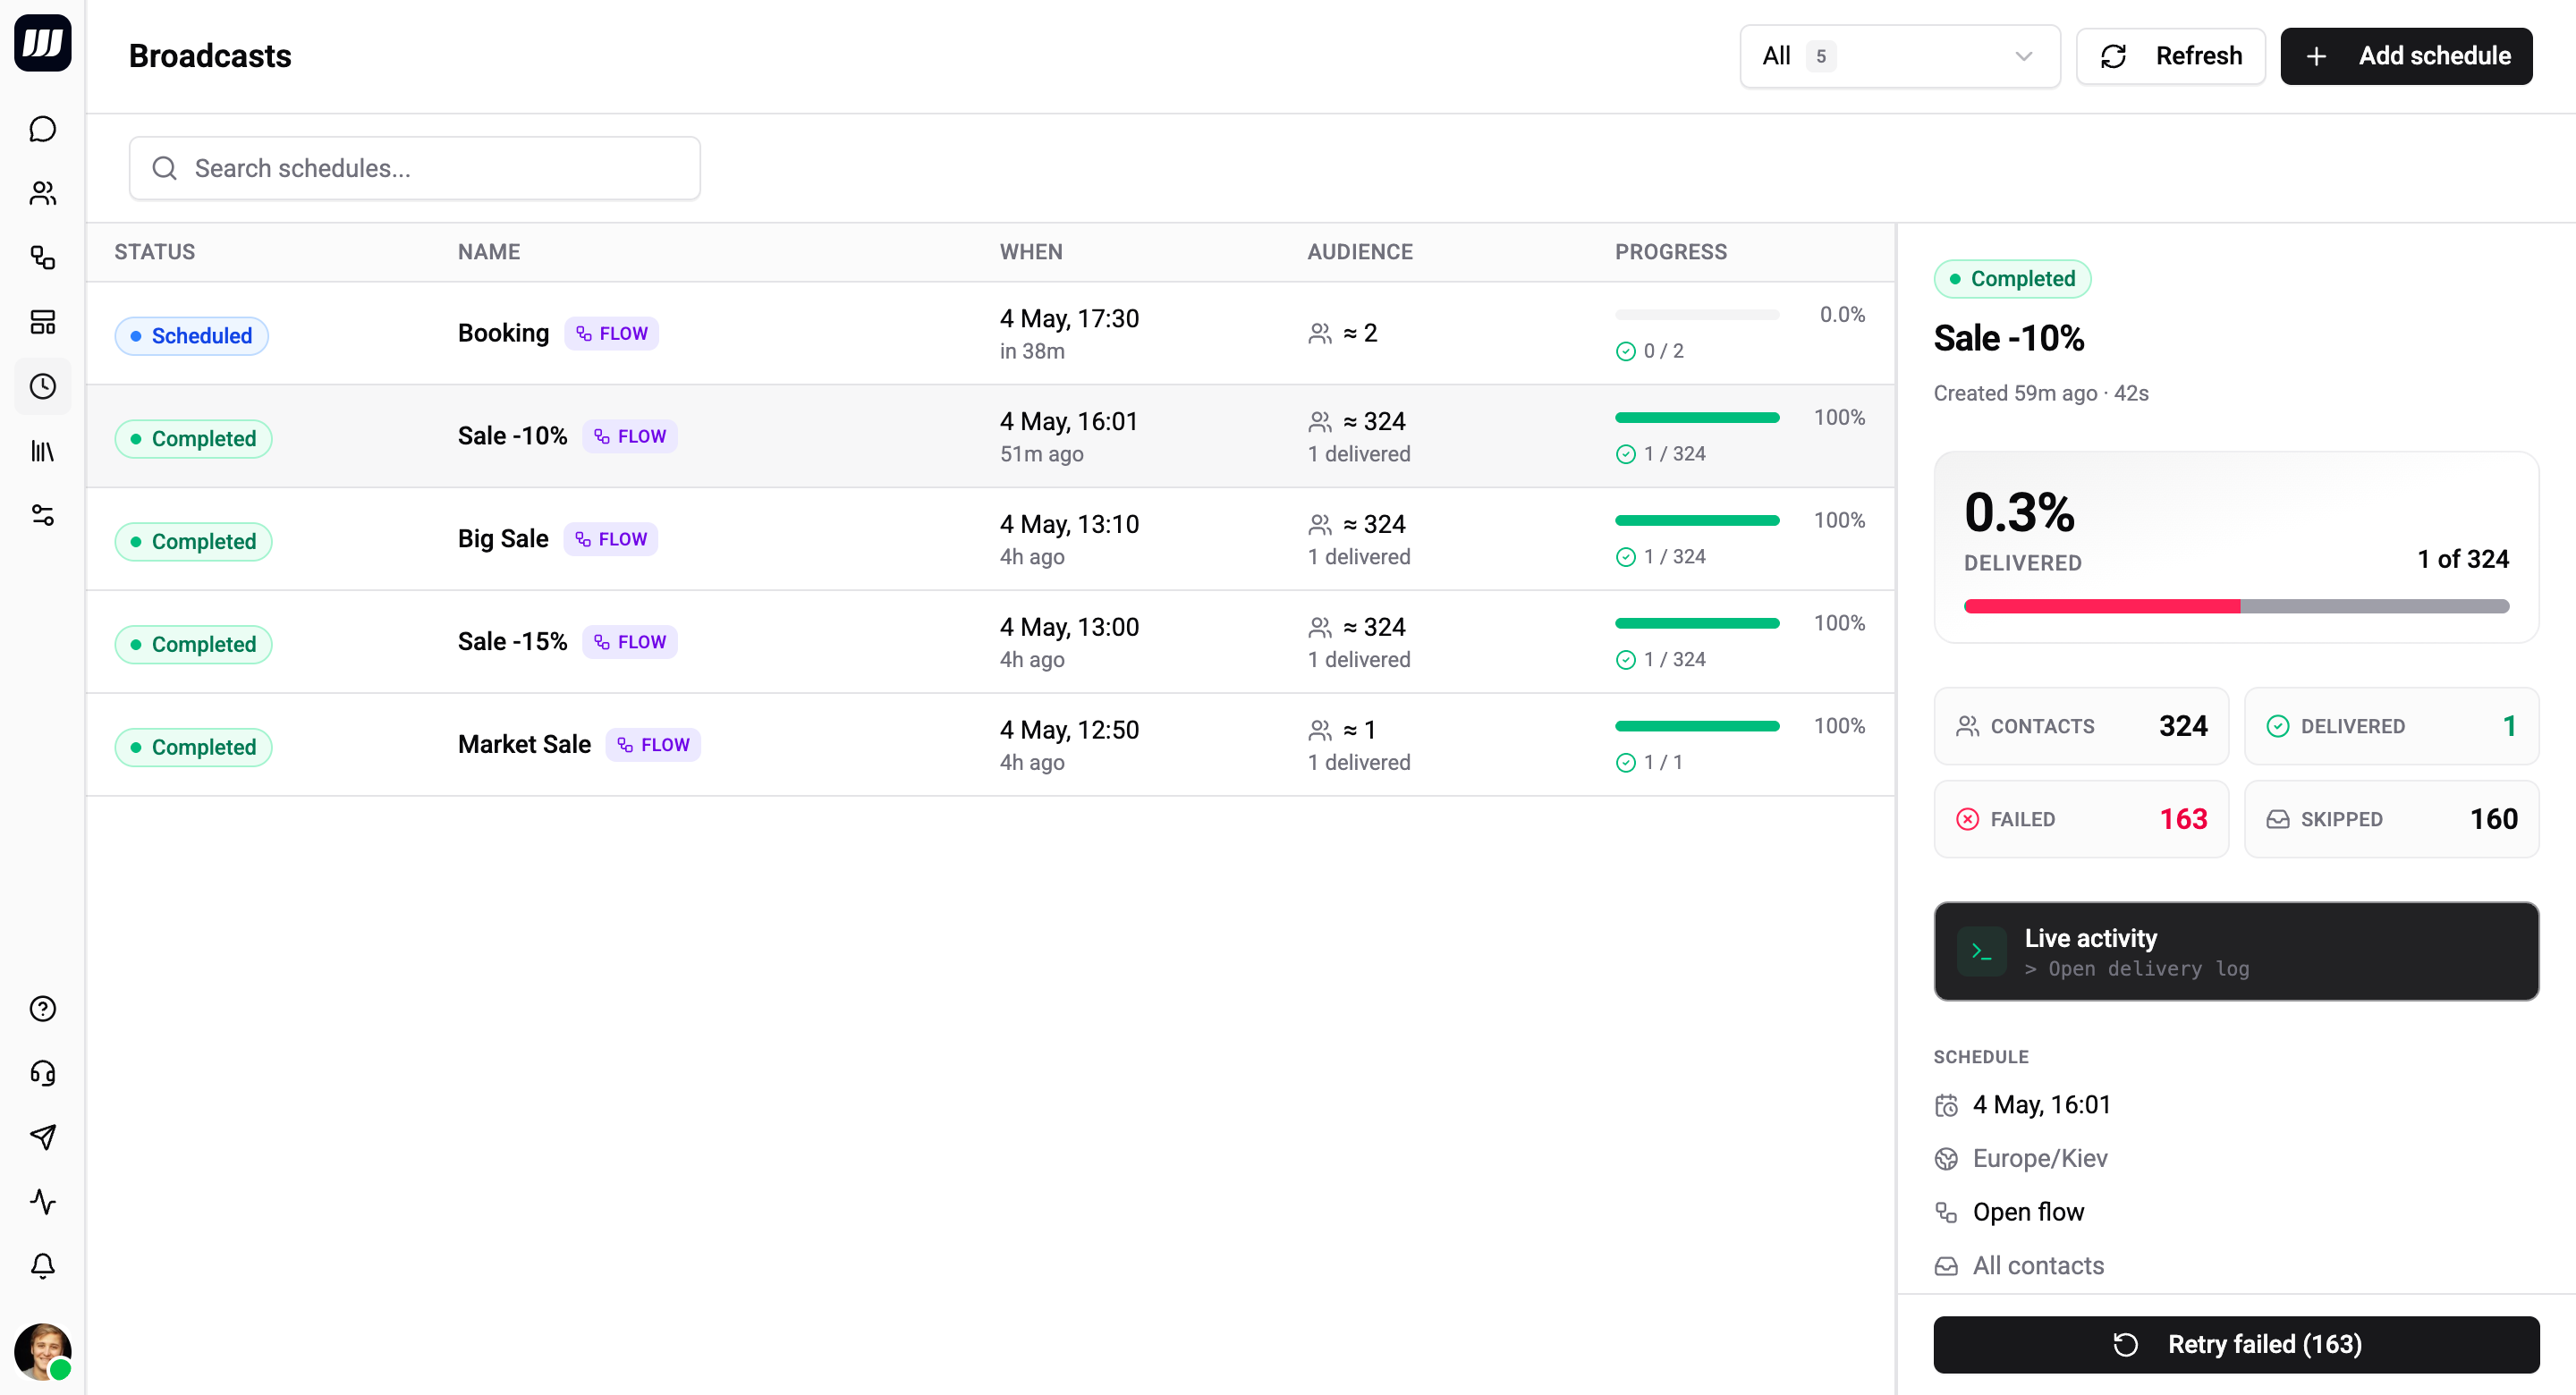The image size is (2576, 1395).
Task: Click the Status column header
Action: (x=155, y=252)
